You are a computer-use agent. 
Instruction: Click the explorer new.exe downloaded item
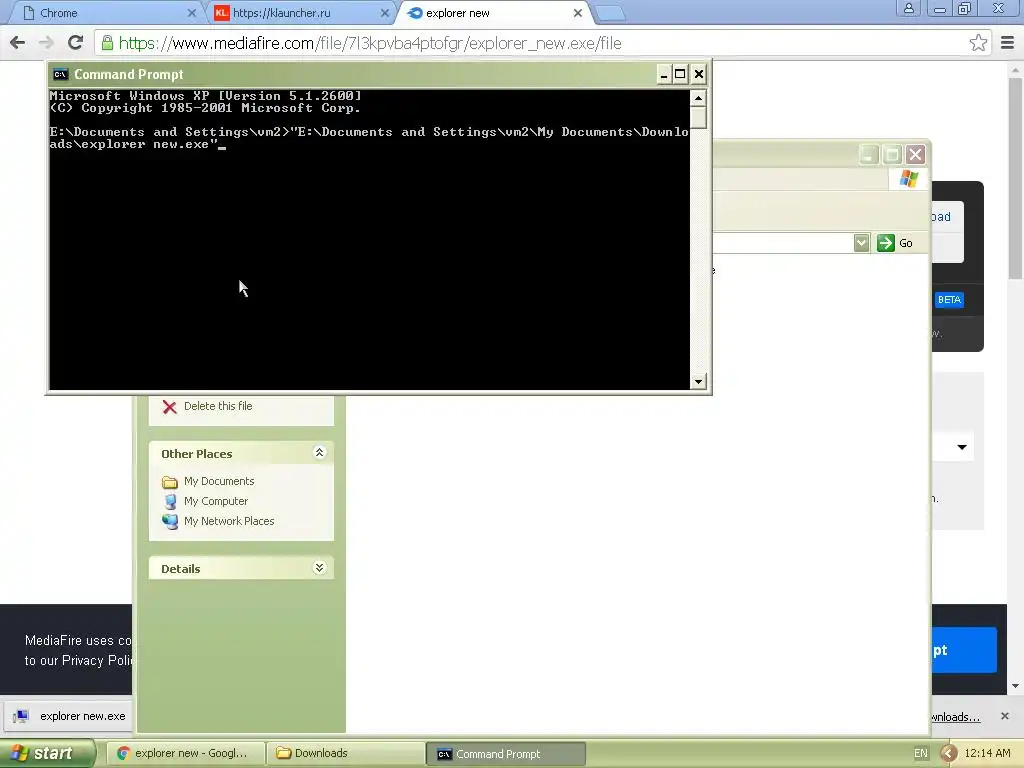(x=70, y=716)
